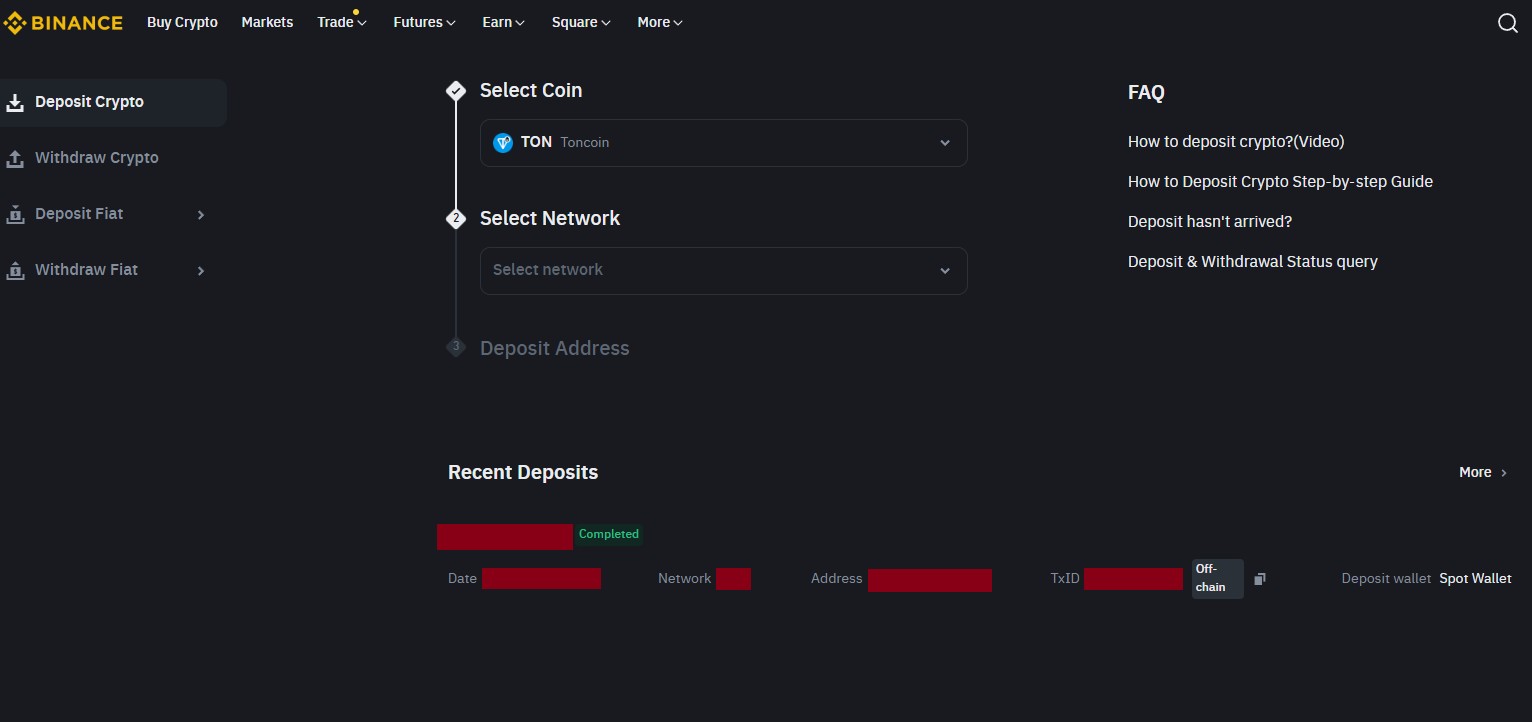The height and width of the screenshot is (722, 1532).
Task: Click the Withdraw Fiat sidebar icon
Action: pos(15,270)
